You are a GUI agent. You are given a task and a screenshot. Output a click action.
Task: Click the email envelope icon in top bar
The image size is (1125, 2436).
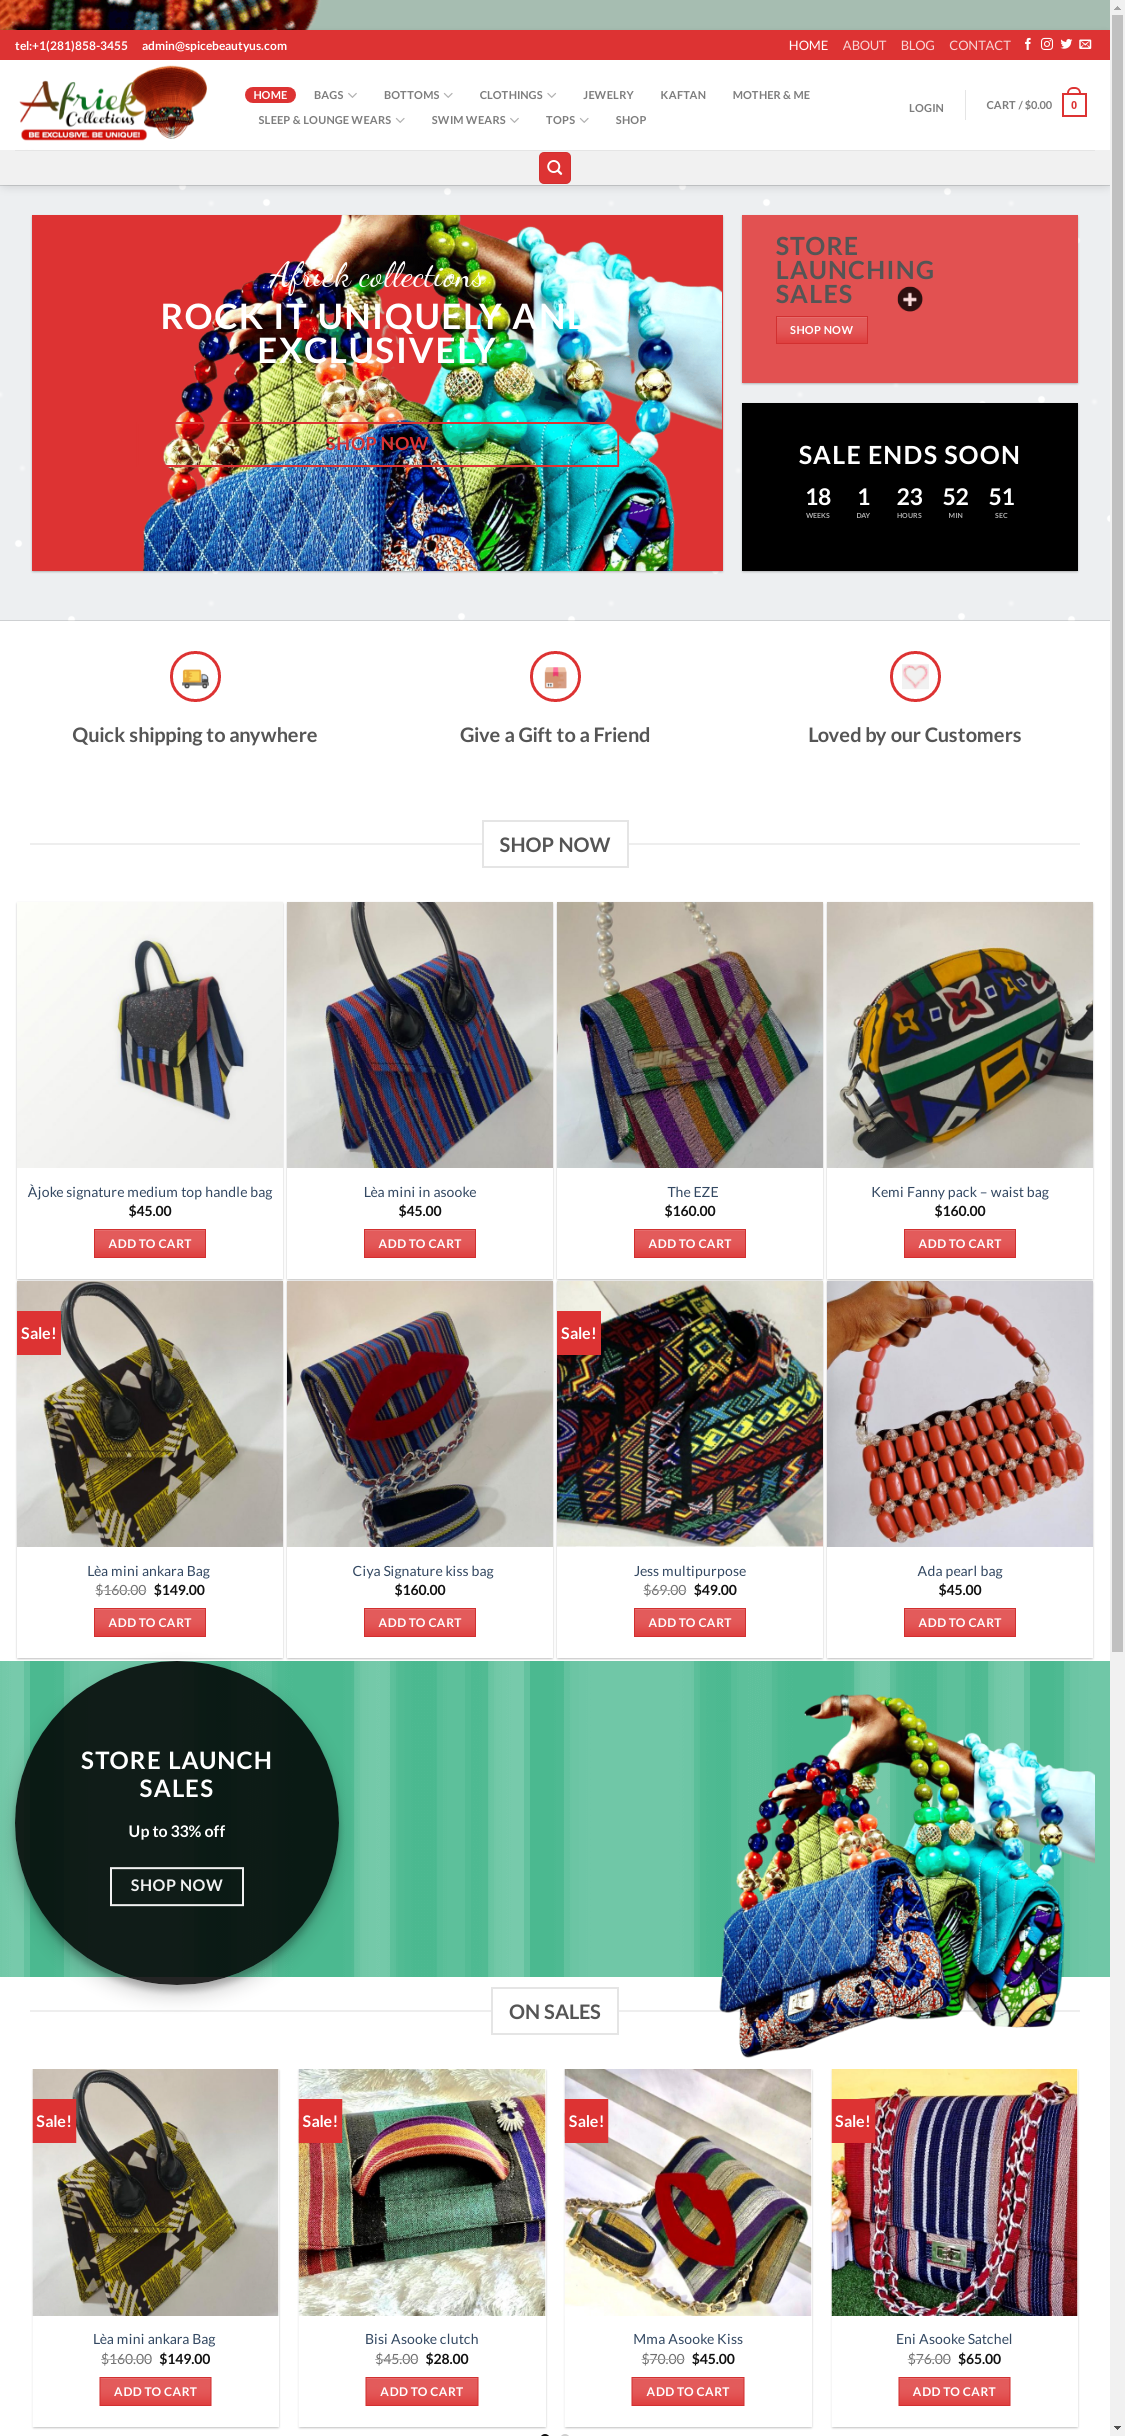point(1085,44)
